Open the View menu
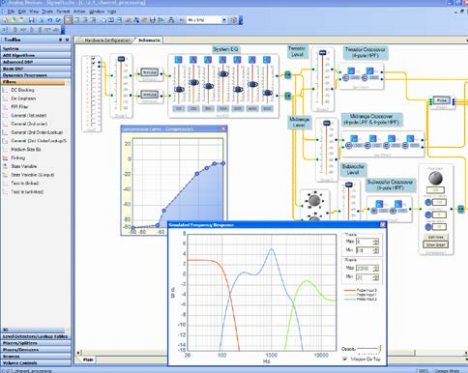468x373 pixels. (x=34, y=11)
